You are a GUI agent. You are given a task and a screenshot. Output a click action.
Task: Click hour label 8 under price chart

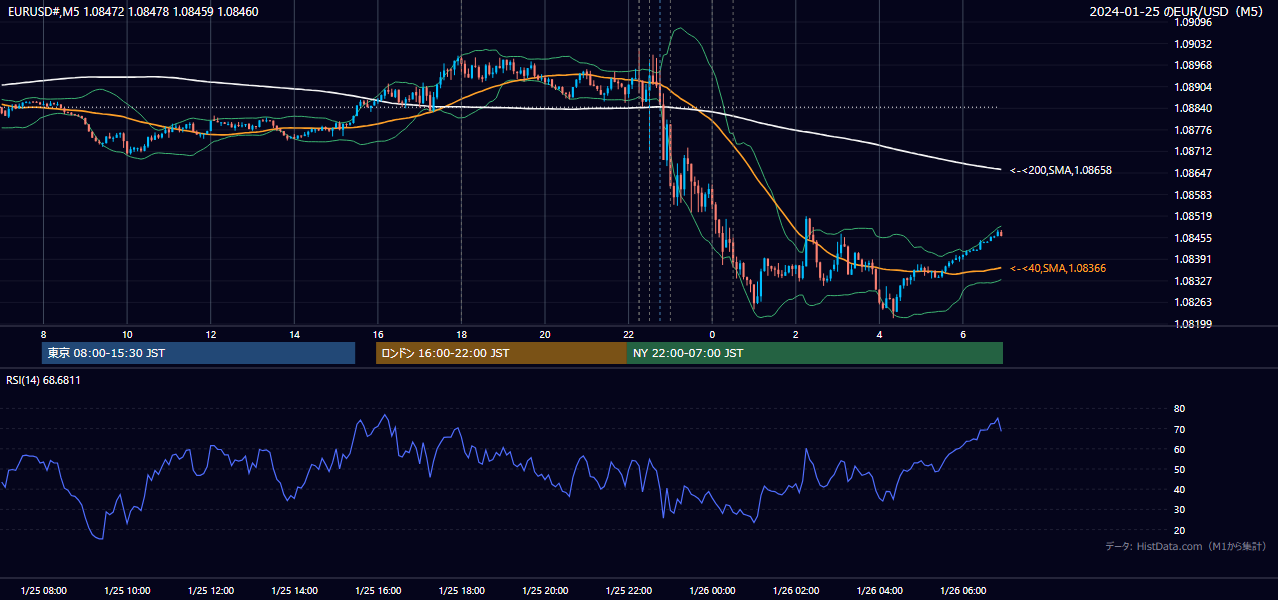pos(43,334)
